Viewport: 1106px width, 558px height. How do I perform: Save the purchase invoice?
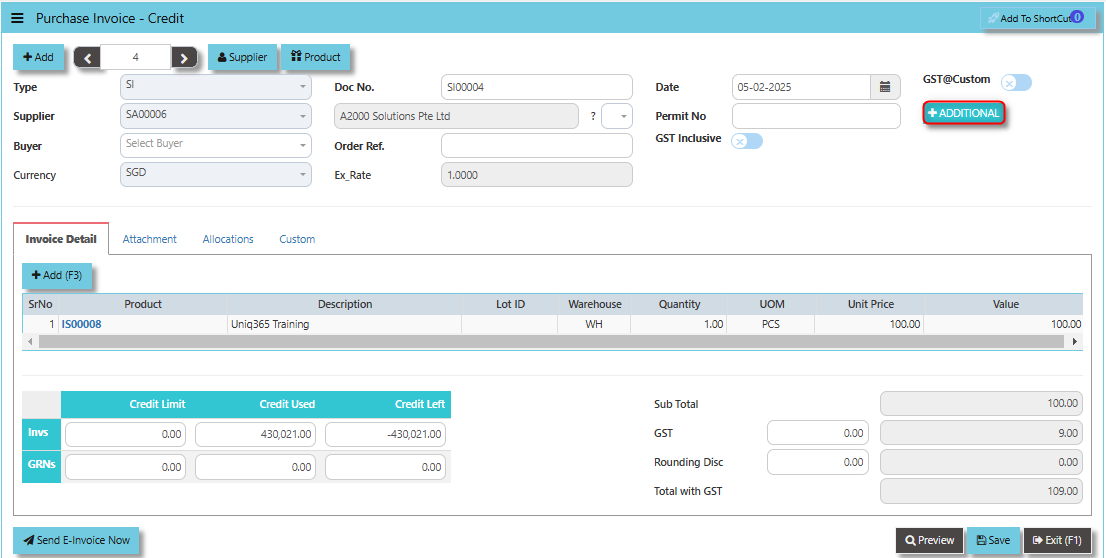tap(993, 540)
